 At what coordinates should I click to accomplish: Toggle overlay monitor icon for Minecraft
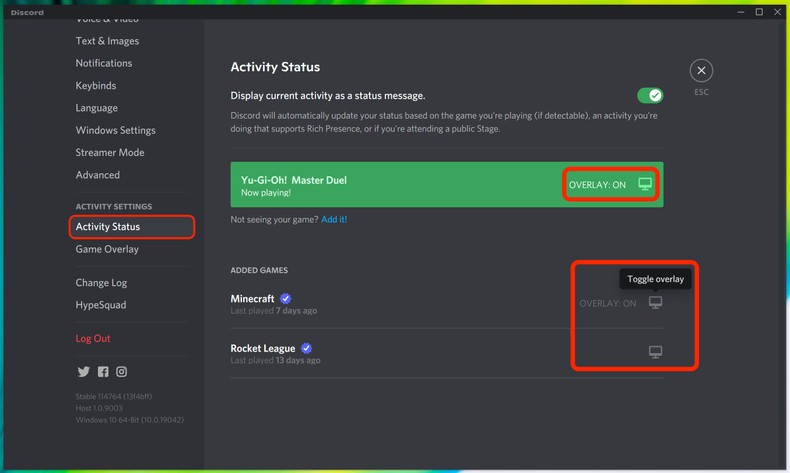655,303
